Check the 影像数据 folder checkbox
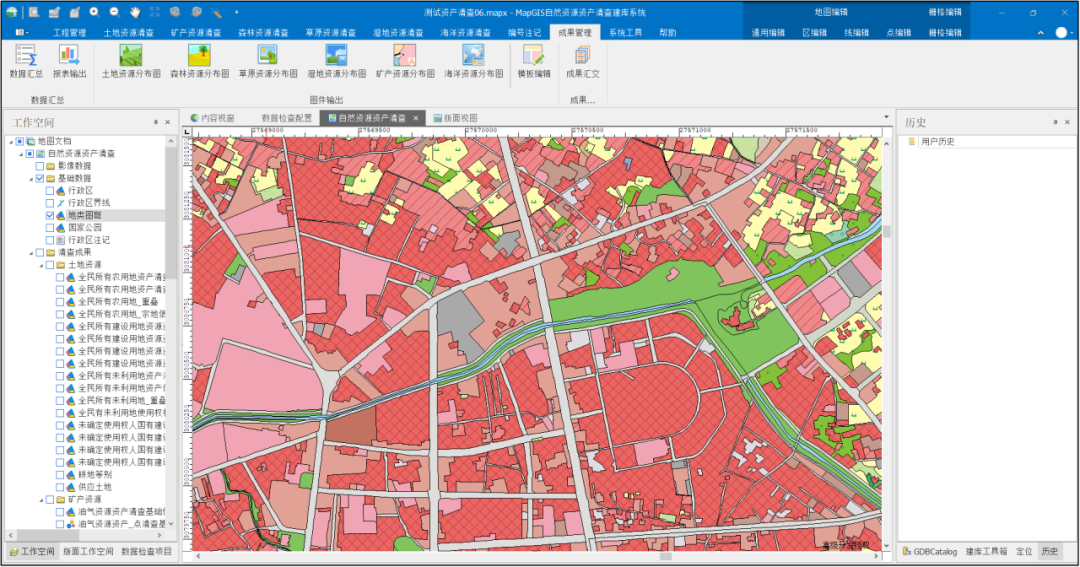 [39, 166]
